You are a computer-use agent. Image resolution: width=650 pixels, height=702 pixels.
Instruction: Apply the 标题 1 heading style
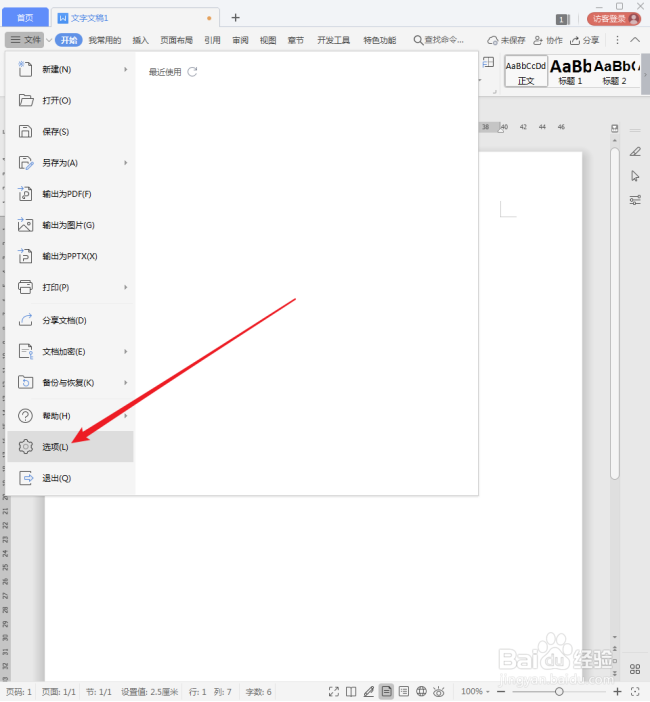(570, 71)
